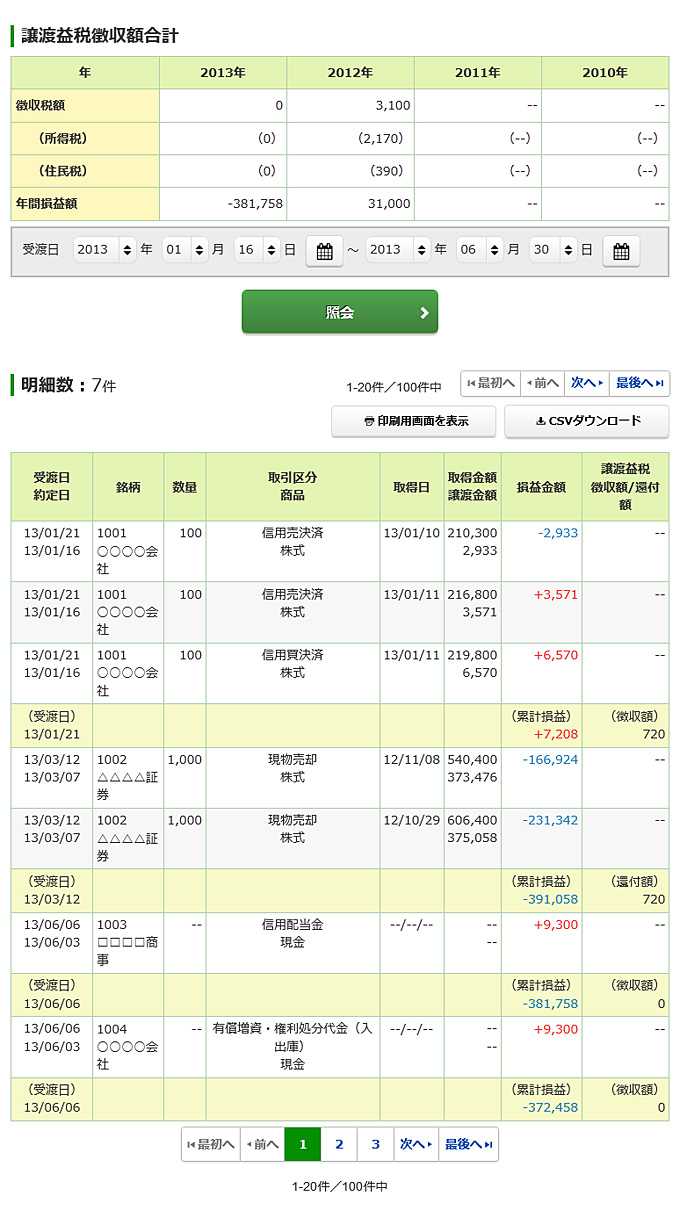
Task: Go to 前へ in bottom pagination
Action: tap(262, 1144)
